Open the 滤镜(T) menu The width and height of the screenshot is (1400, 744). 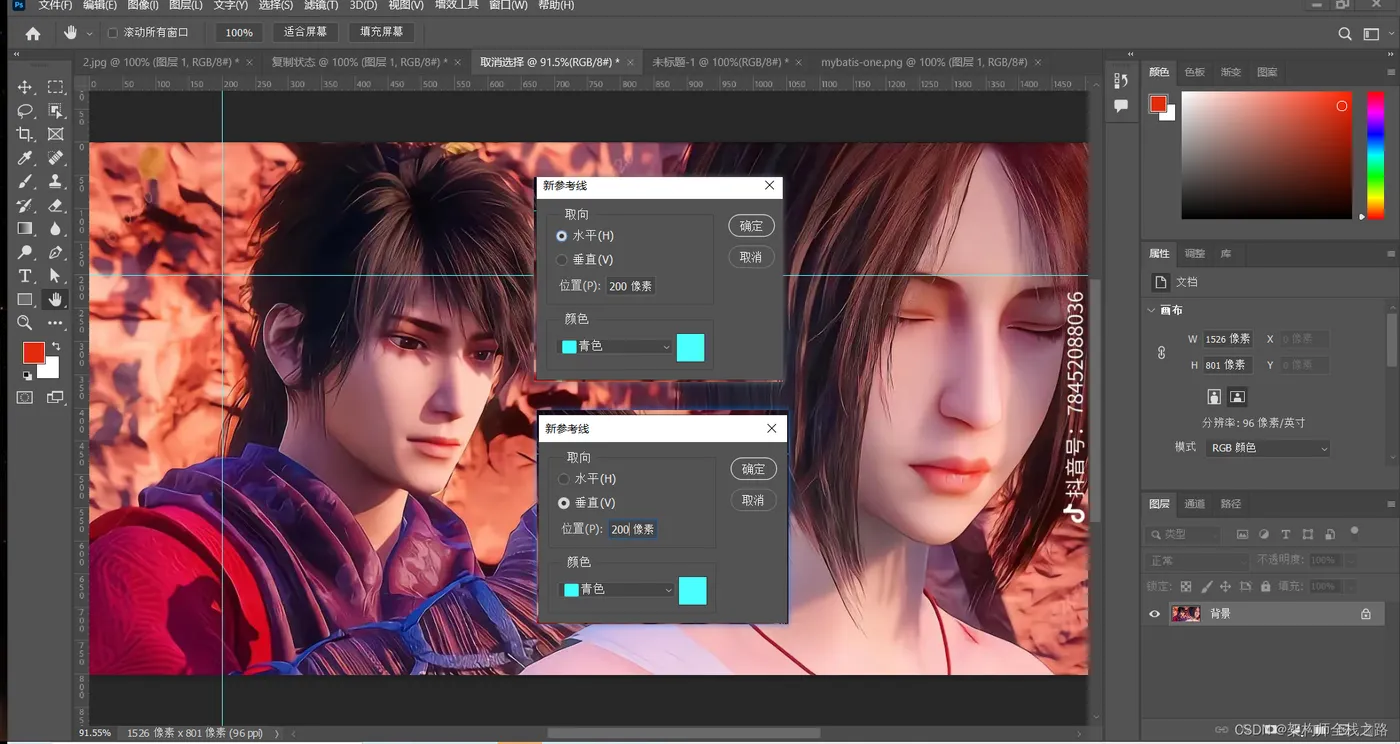point(321,5)
